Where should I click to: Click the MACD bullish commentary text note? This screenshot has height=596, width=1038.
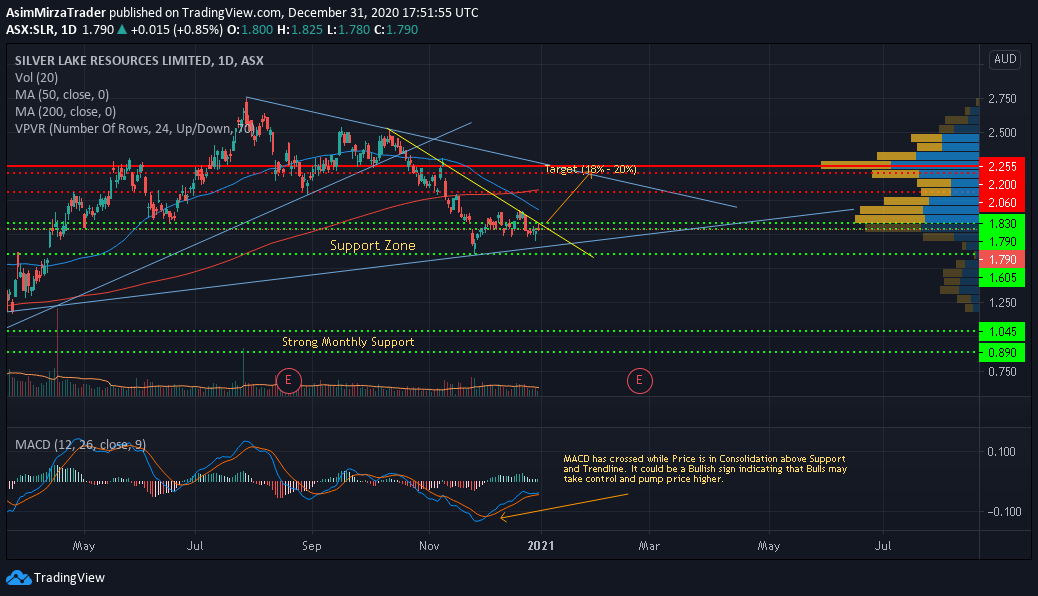click(705, 469)
